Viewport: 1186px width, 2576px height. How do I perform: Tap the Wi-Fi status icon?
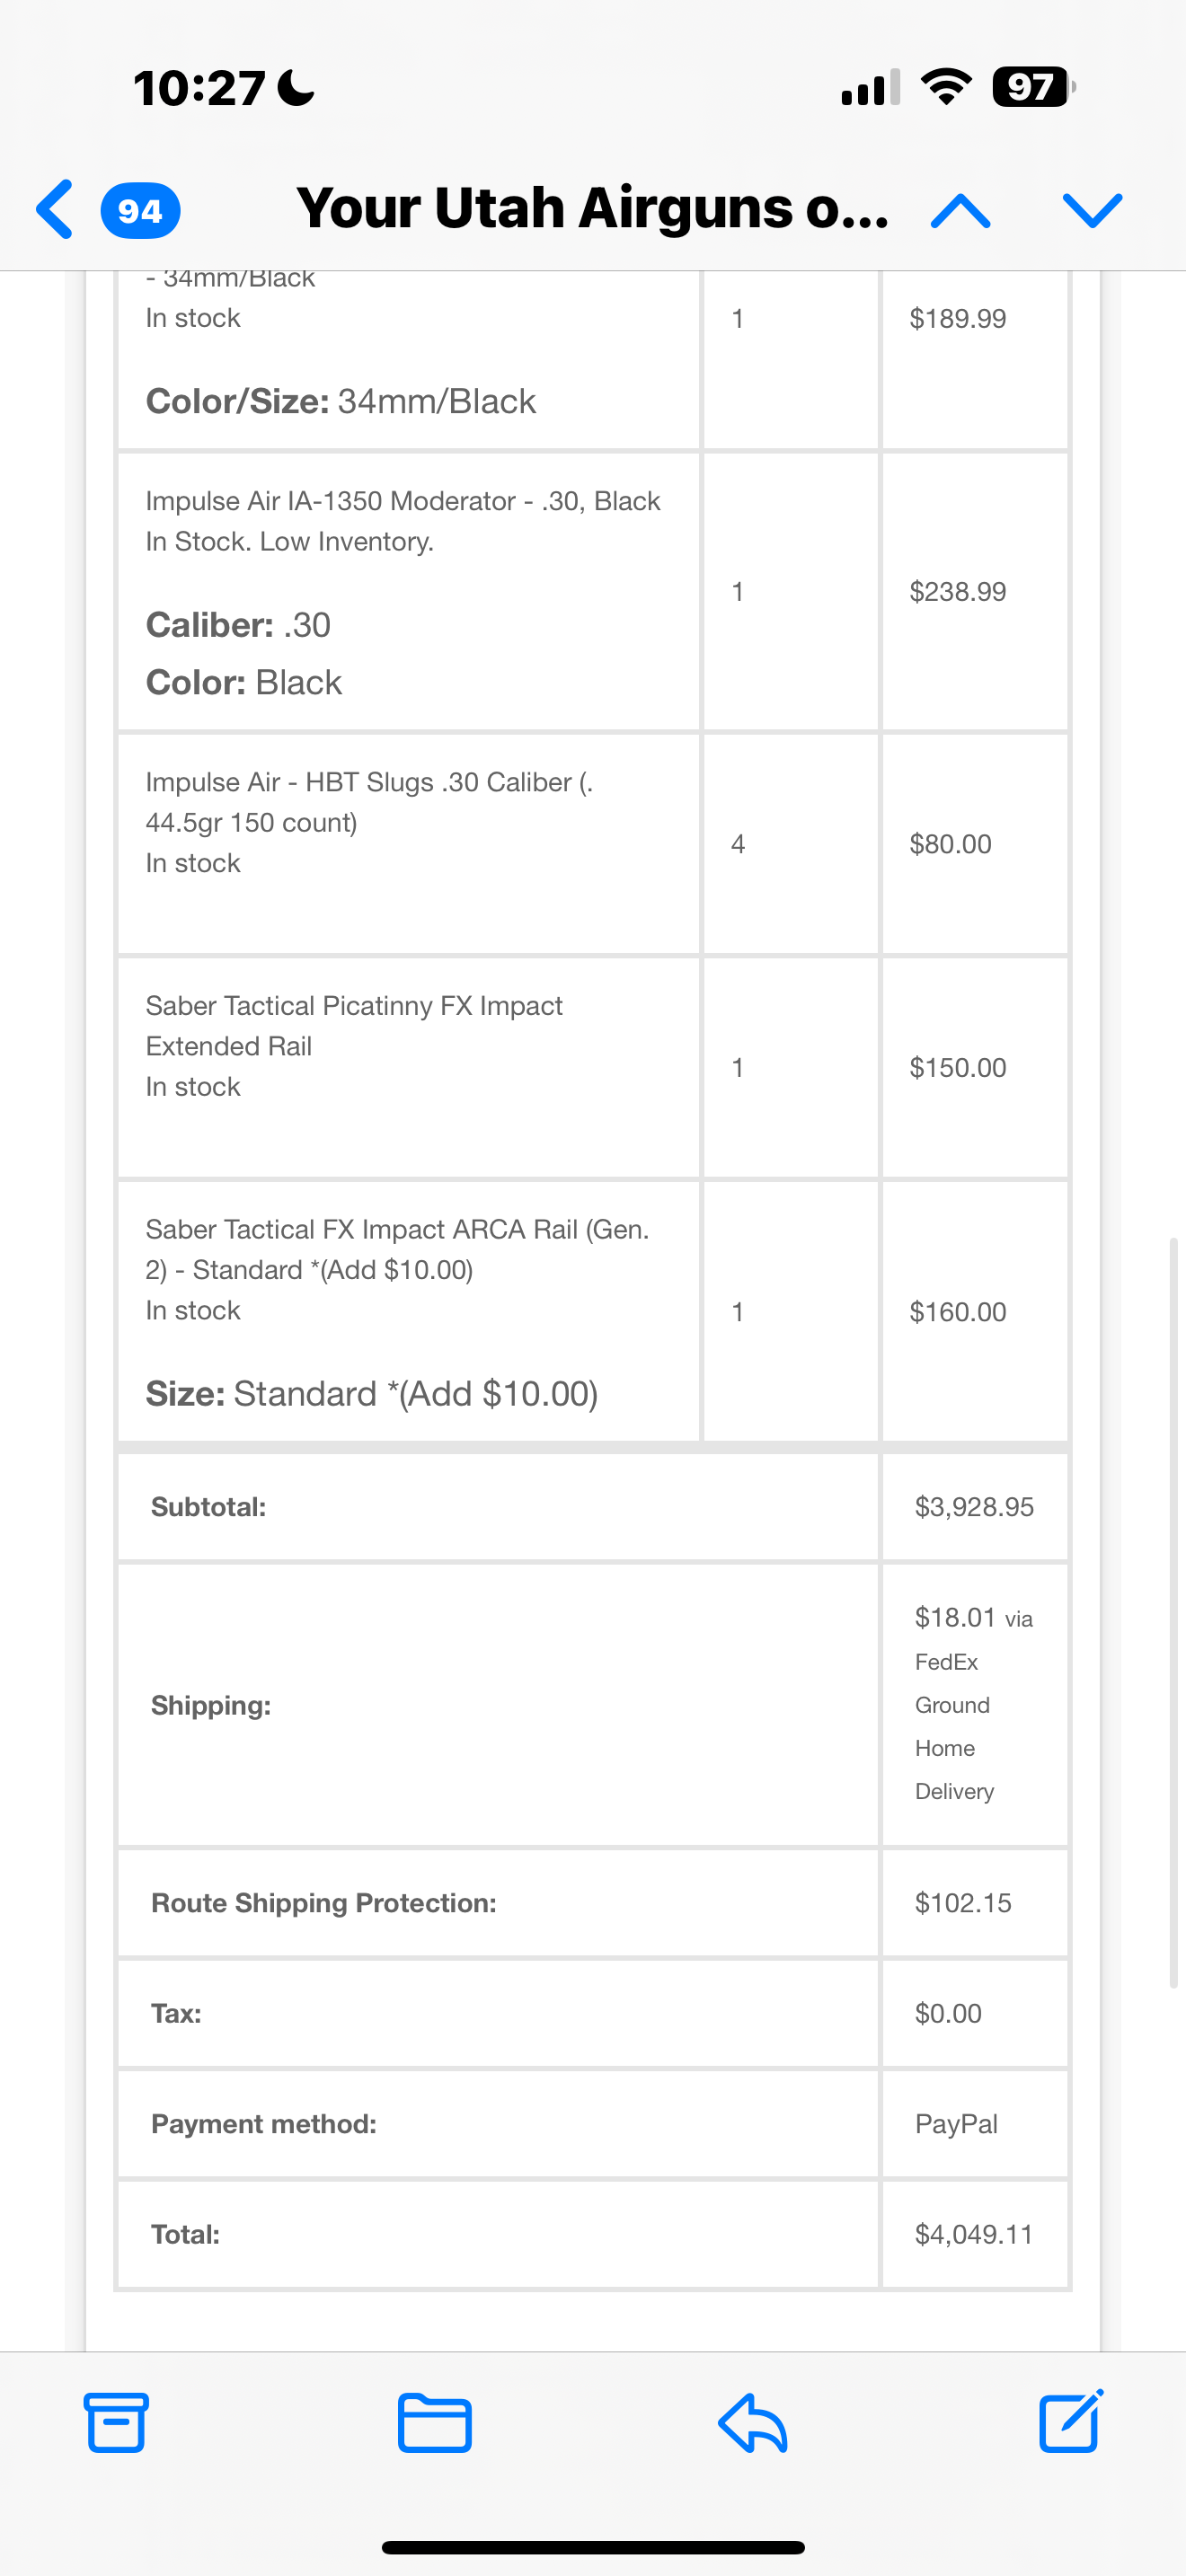[x=946, y=87]
